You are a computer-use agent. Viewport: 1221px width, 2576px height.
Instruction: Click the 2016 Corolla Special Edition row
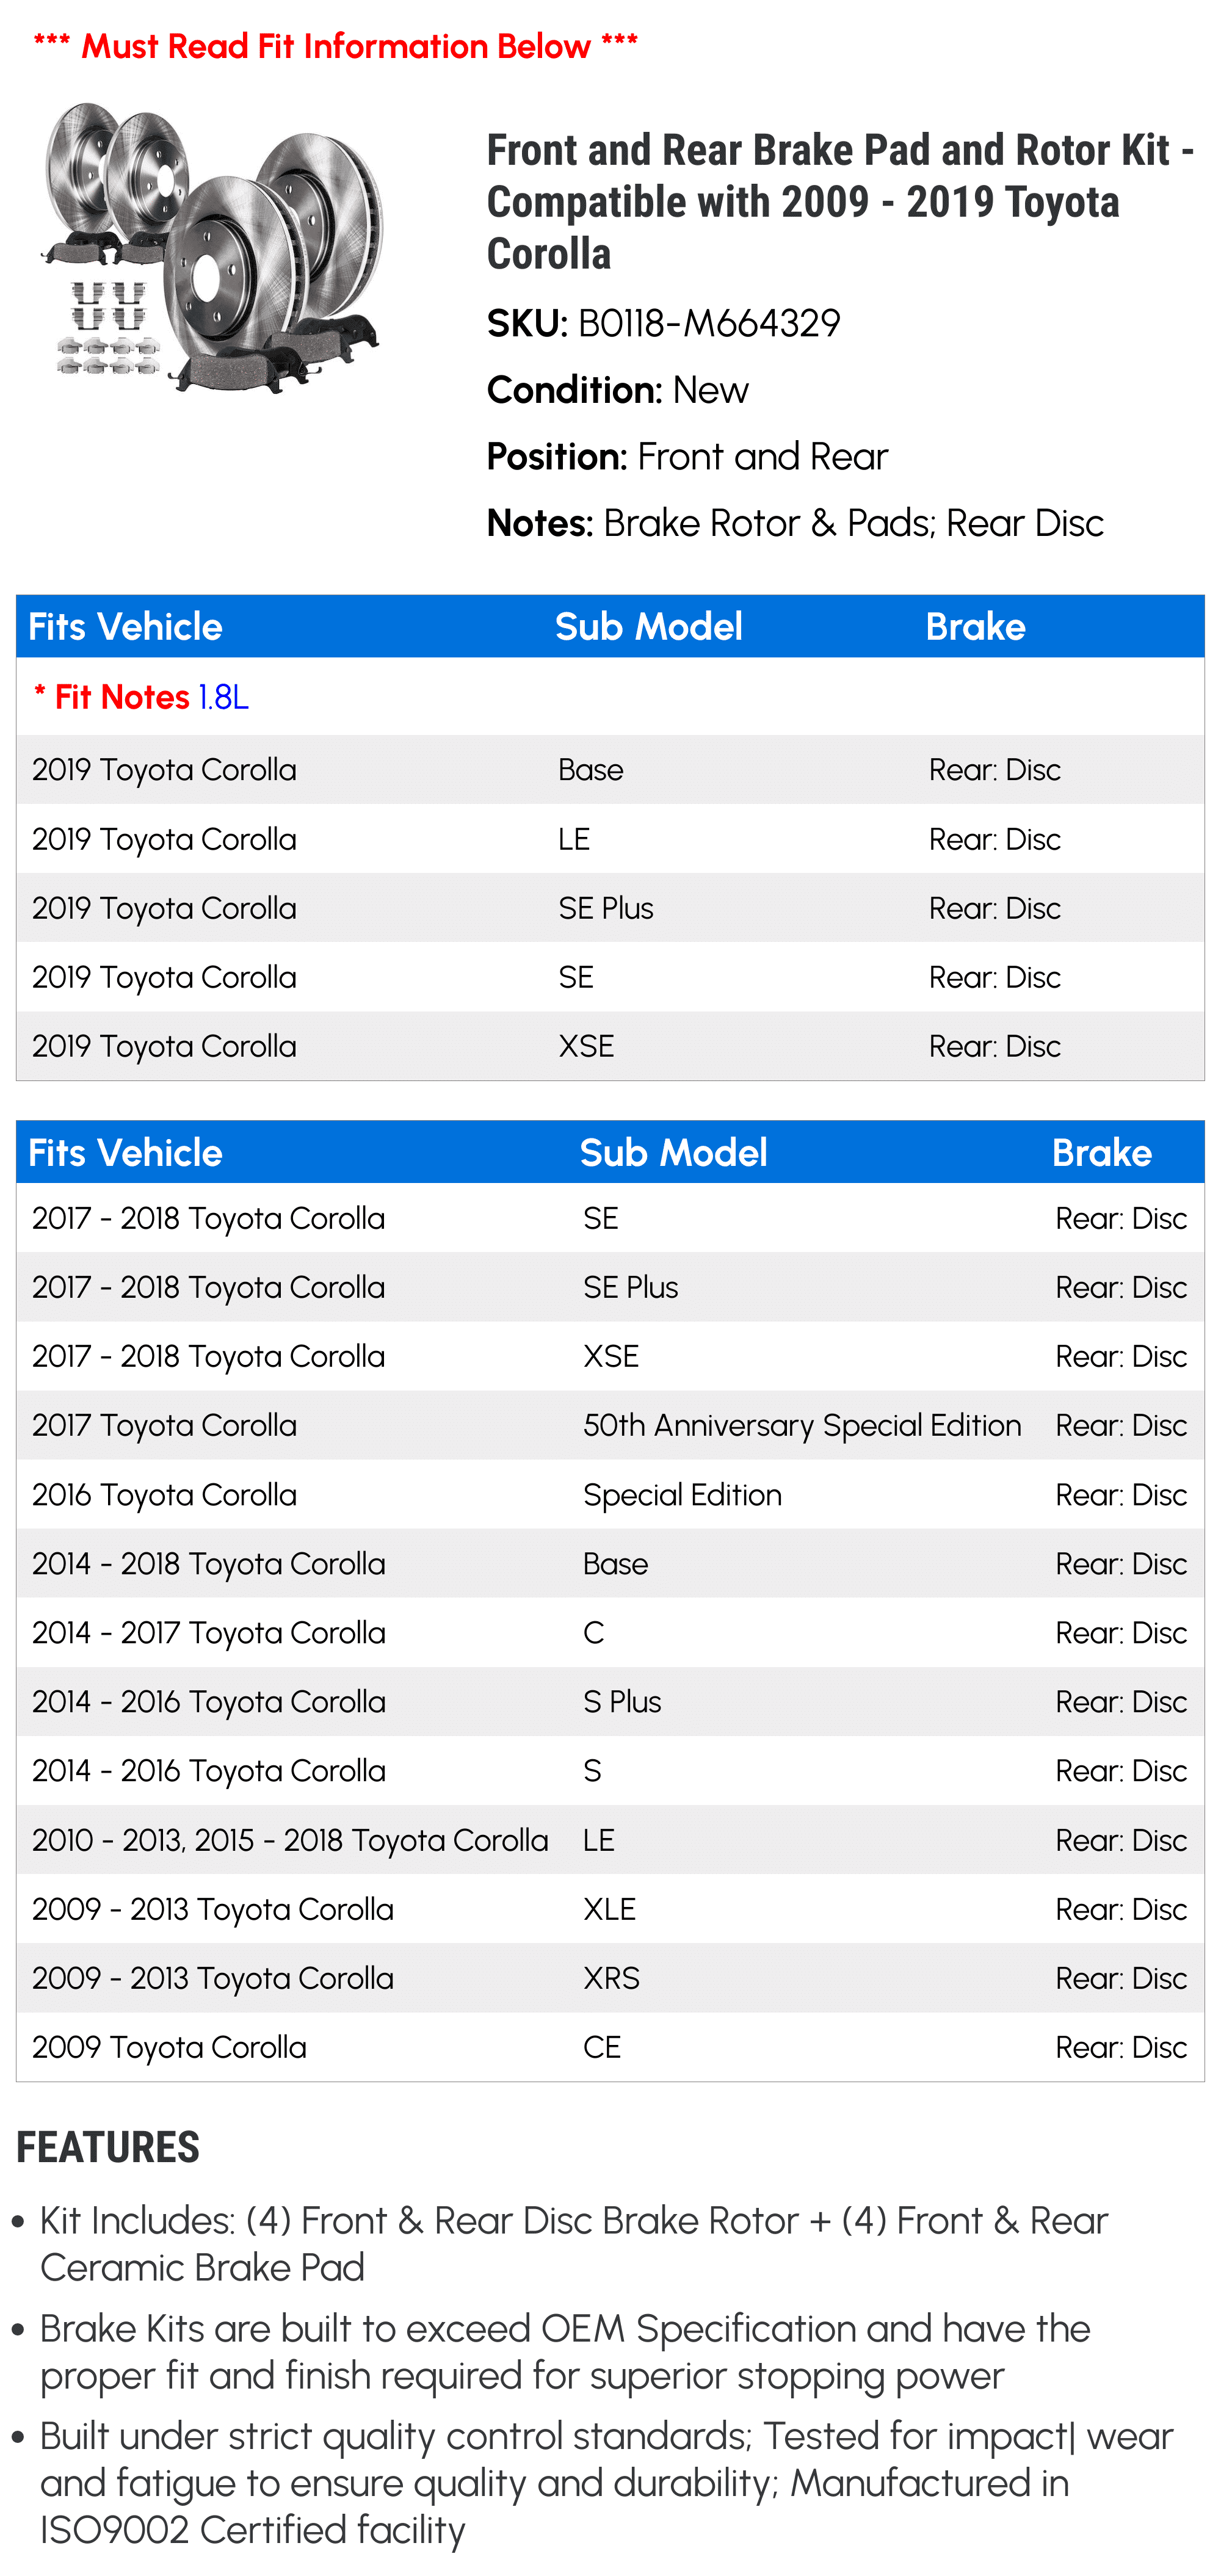point(610,1494)
